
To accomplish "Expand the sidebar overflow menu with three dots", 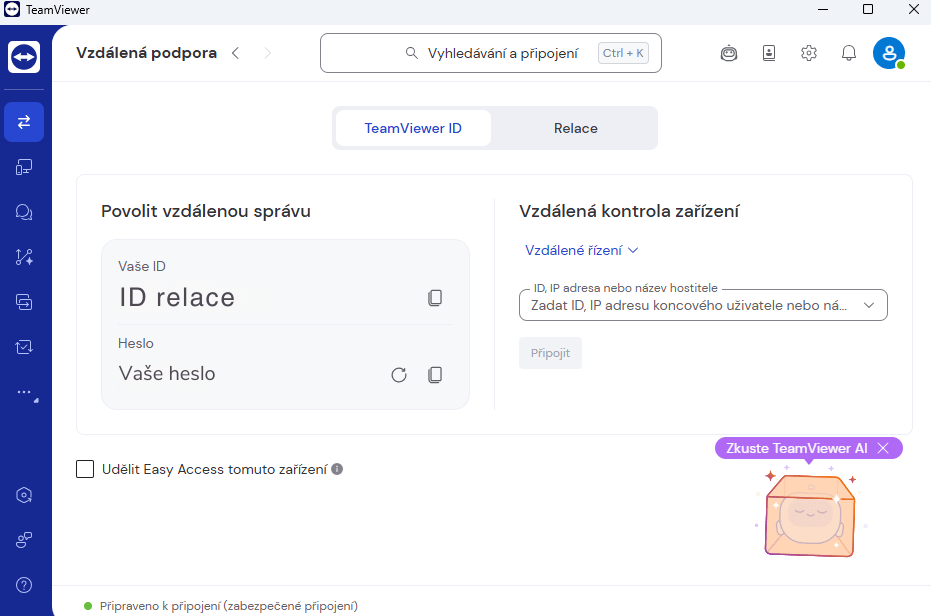I will [23, 392].
